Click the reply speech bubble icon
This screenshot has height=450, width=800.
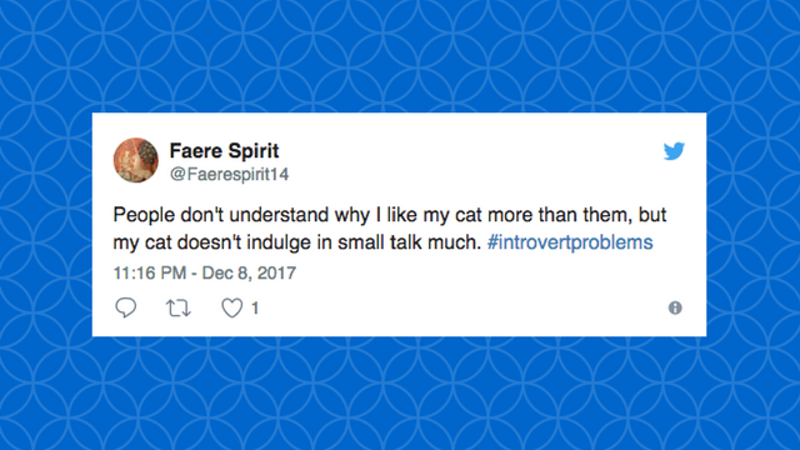[126, 308]
